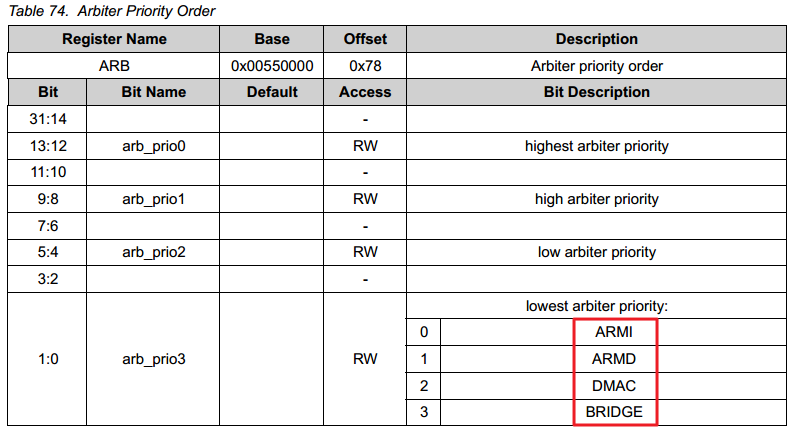Viewport: 799px width, 433px height.
Task: Click the 31:14 bit range cell
Action: tap(48, 119)
